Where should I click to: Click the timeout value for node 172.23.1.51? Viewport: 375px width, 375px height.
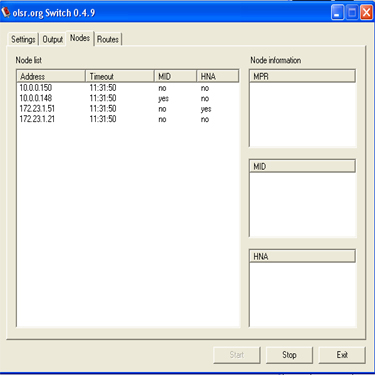(103, 109)
